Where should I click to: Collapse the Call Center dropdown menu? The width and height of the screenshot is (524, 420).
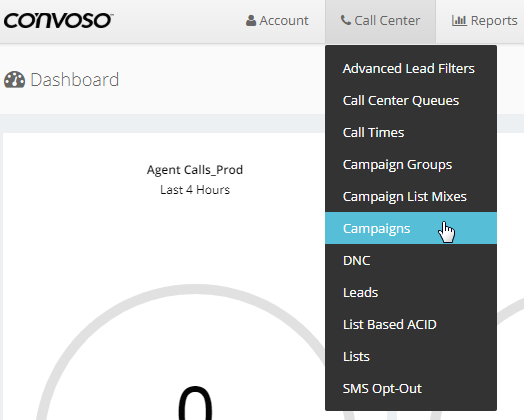tap(380, 21)
